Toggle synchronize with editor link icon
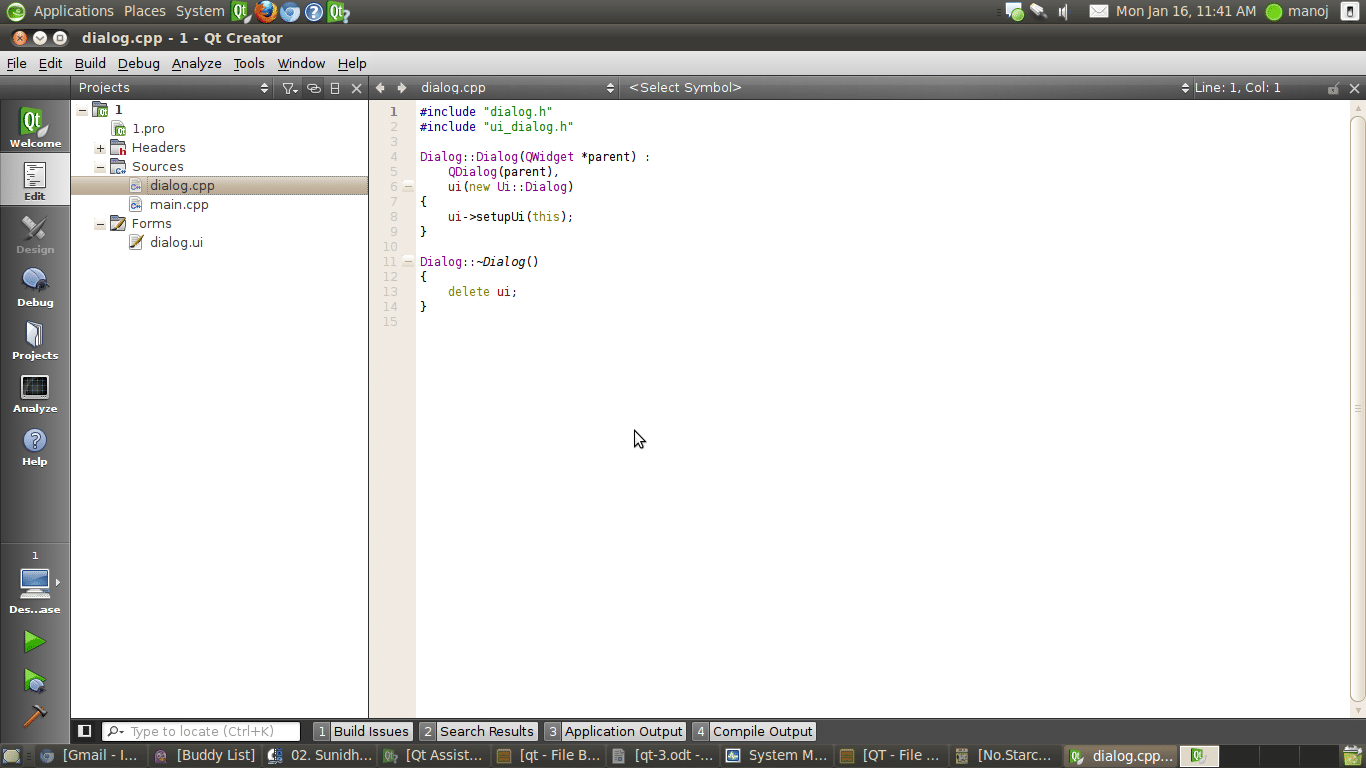1366x768 pixels. click(x=313, y=88)
